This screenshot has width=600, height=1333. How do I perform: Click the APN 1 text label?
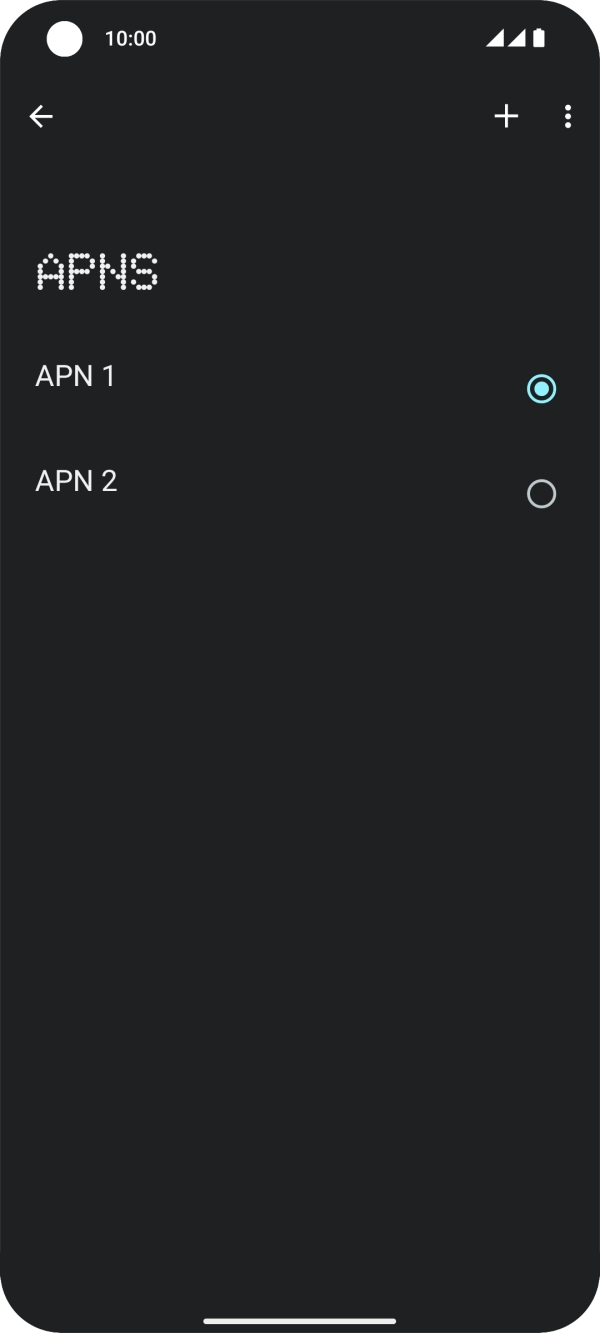(x=75, y=376)
